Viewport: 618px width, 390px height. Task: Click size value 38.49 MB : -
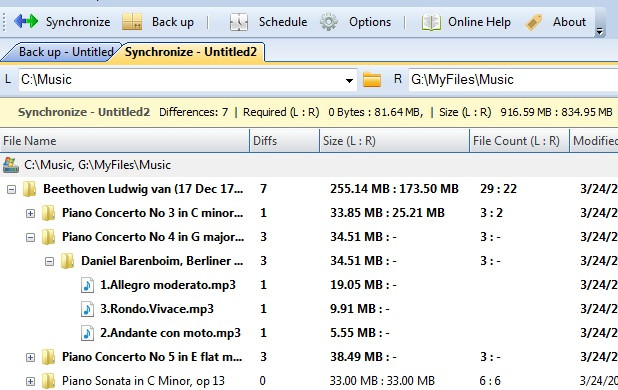tap(363, 357)
